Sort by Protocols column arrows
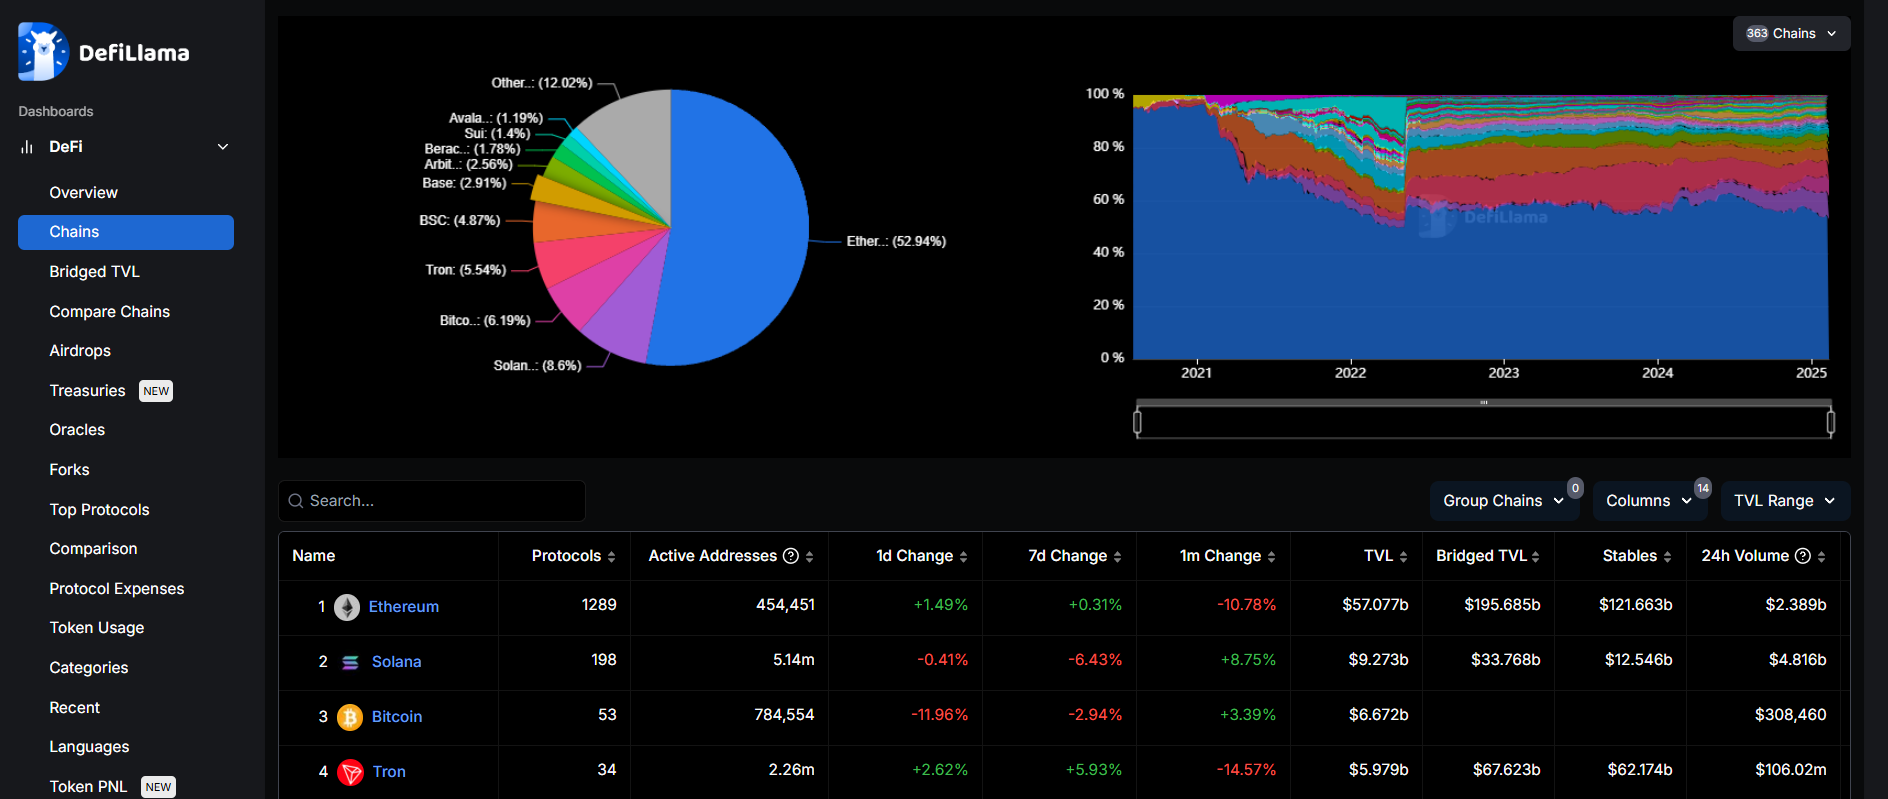 [612, 557]
